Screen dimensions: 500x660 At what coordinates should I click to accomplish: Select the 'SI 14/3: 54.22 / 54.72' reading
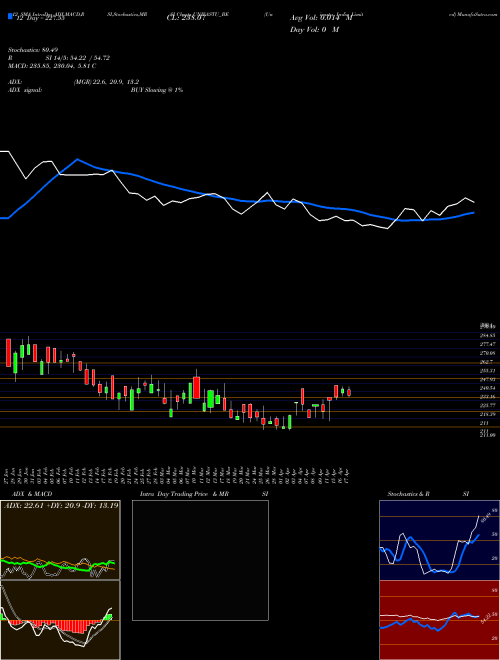[77, 58]
